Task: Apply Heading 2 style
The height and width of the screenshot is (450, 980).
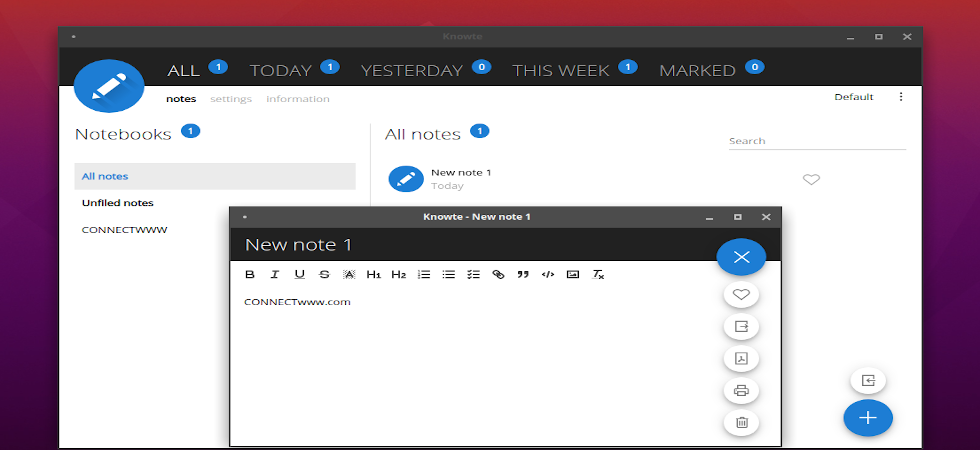Action: coord(399,274)
